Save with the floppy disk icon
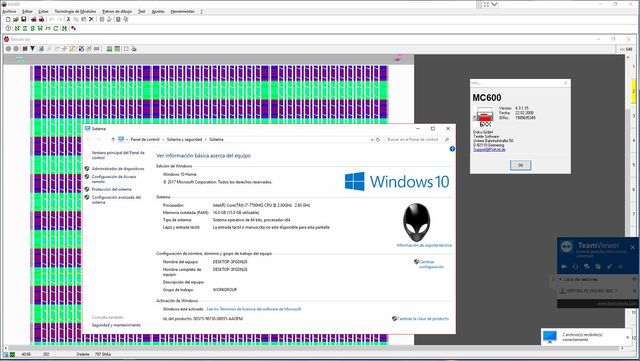Image resolution: width=640 pixels, height=361 pixels. point(24,19)
